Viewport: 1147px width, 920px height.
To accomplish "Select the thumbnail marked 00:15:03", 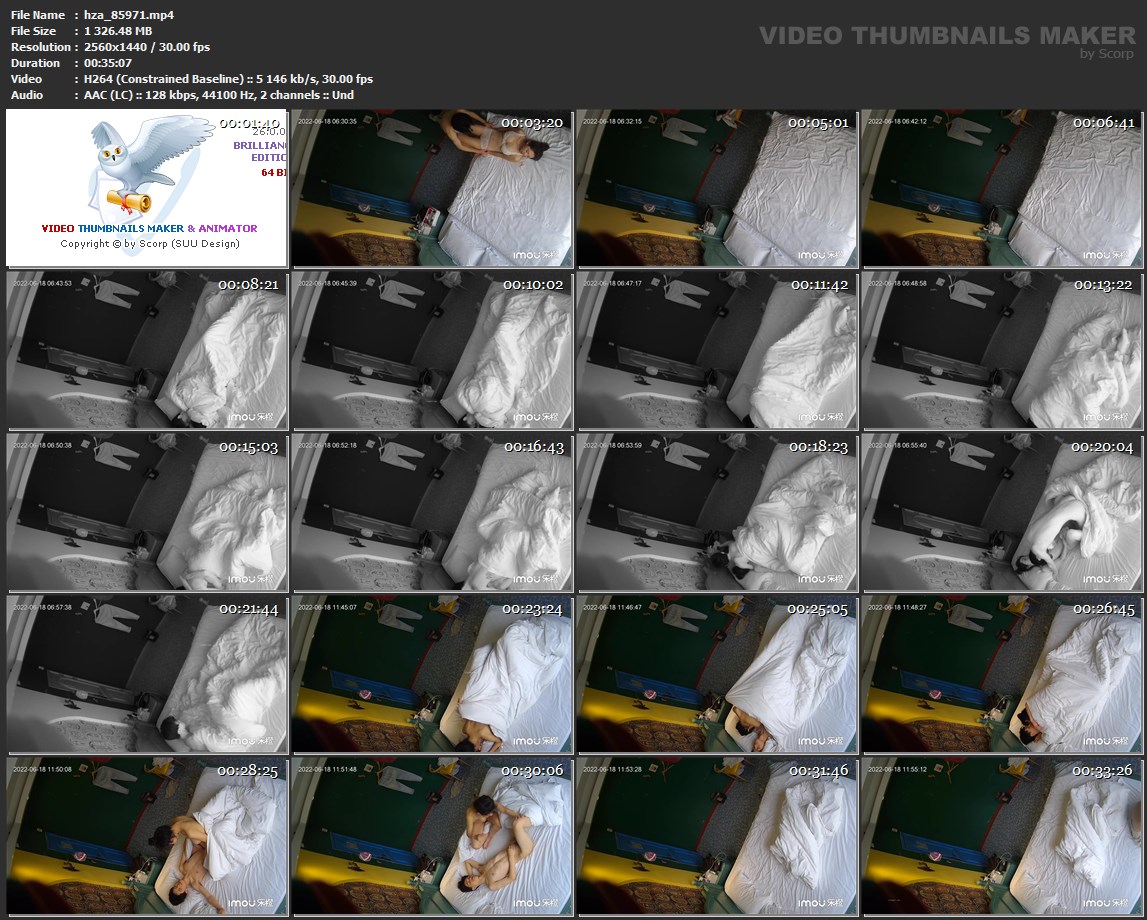I will click(x=146, y=512).
